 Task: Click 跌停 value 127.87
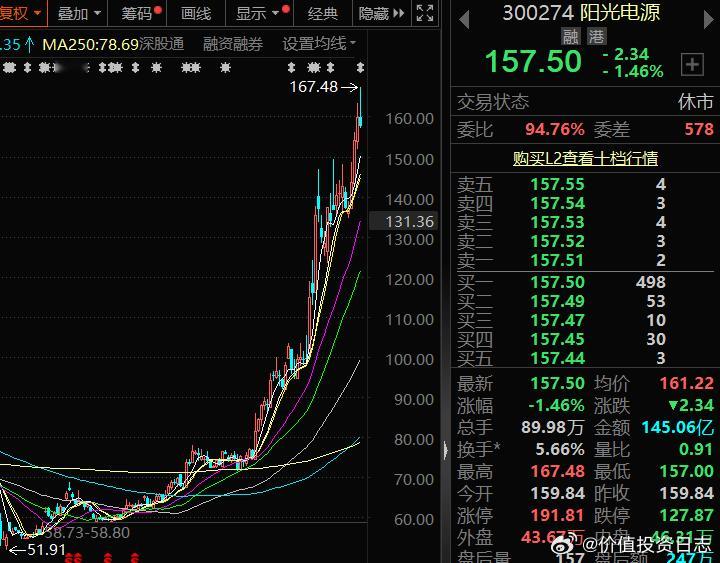pyautogui.click(x=686, y=515)
